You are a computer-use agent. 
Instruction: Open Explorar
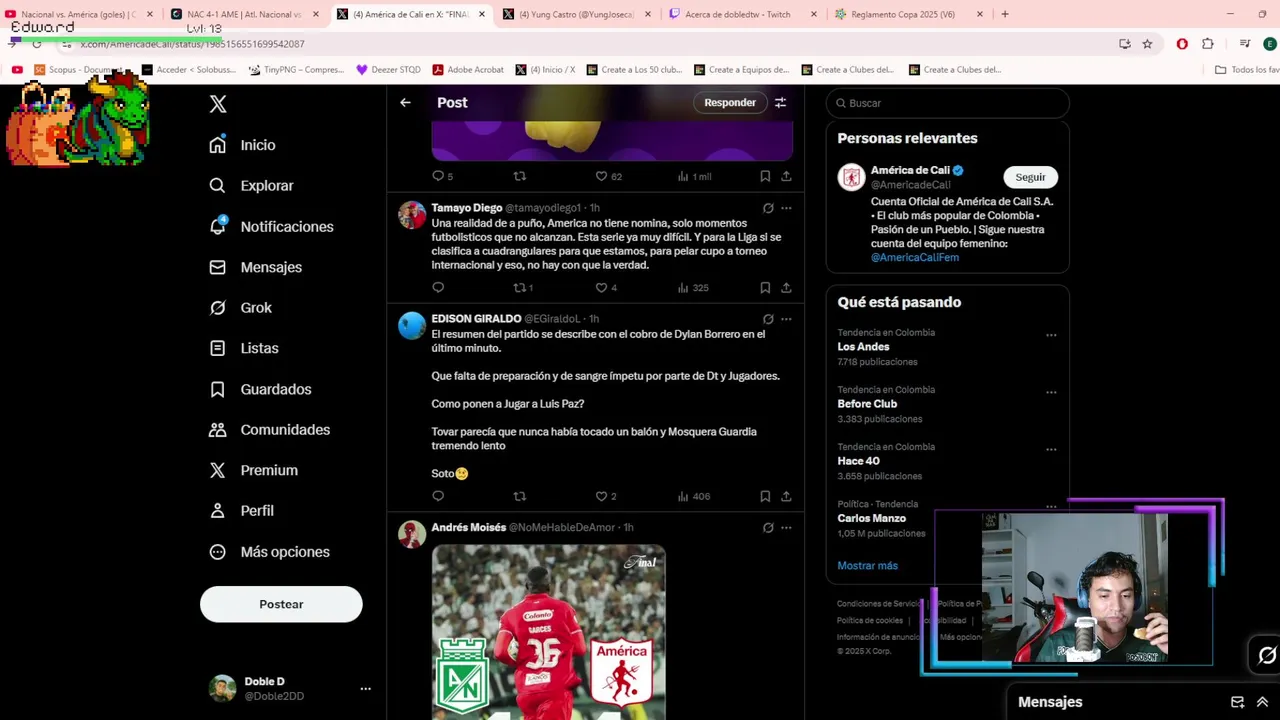coord(251,186)
